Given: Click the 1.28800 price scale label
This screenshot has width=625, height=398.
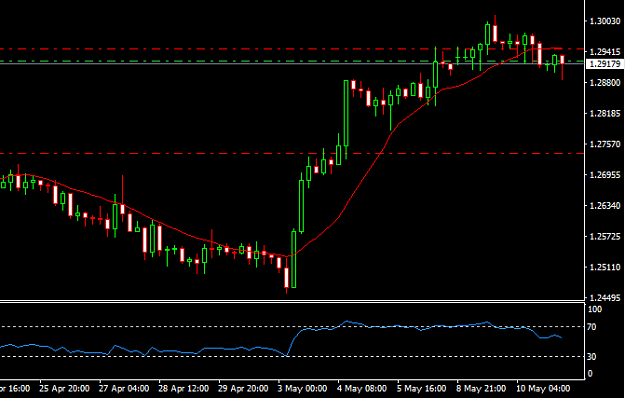Looking at the screenshot, I should pyautogui.click(x=605, y=82).
